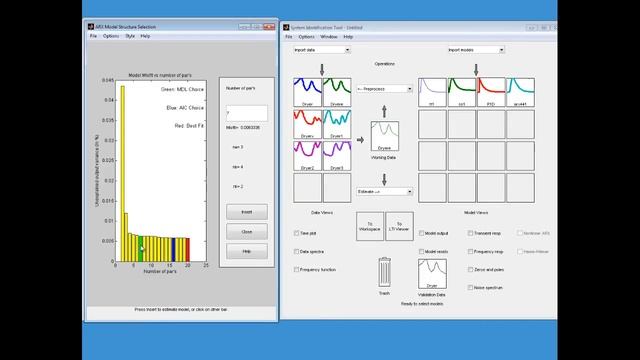Click the blue AIC choice bar

[x=173, y=249]
